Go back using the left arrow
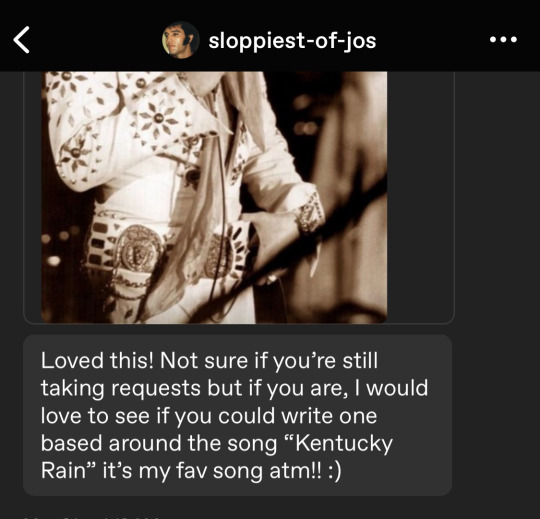 click(x=21, y=40)
